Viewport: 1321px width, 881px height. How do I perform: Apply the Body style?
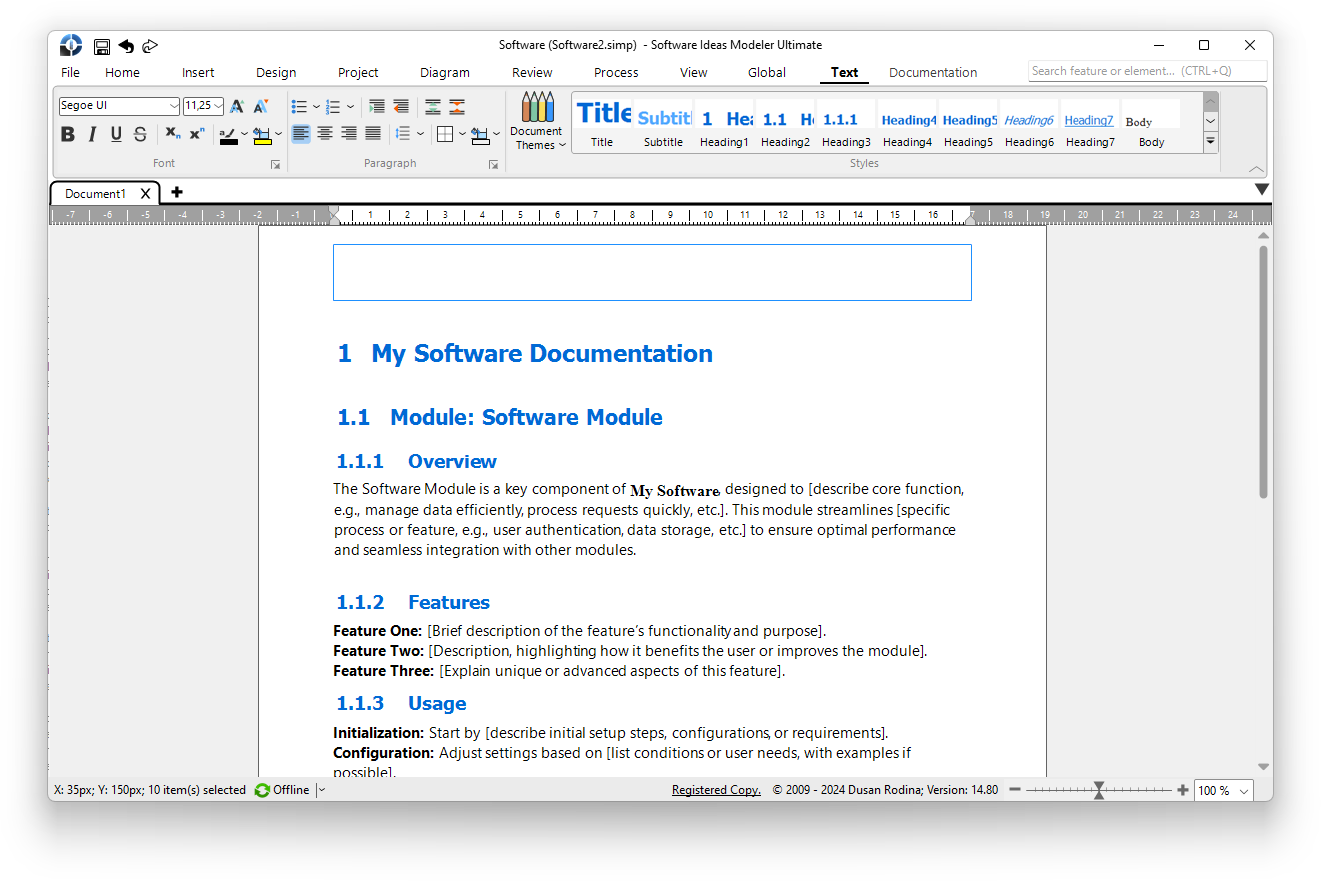tap(1151, 124)
